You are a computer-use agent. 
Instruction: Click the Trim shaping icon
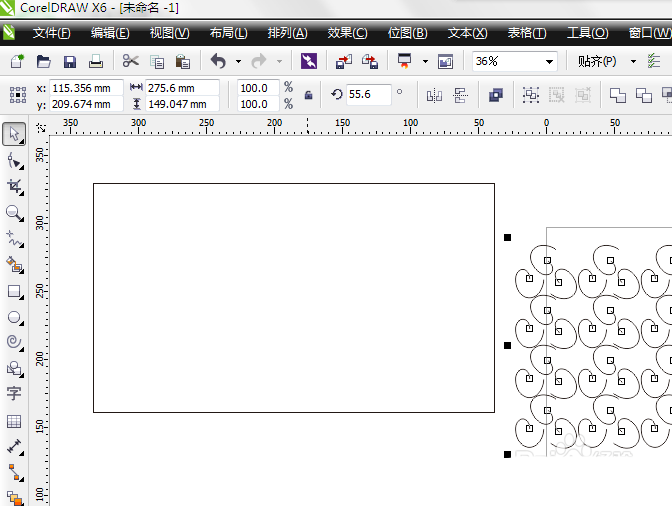pos(644,95)
